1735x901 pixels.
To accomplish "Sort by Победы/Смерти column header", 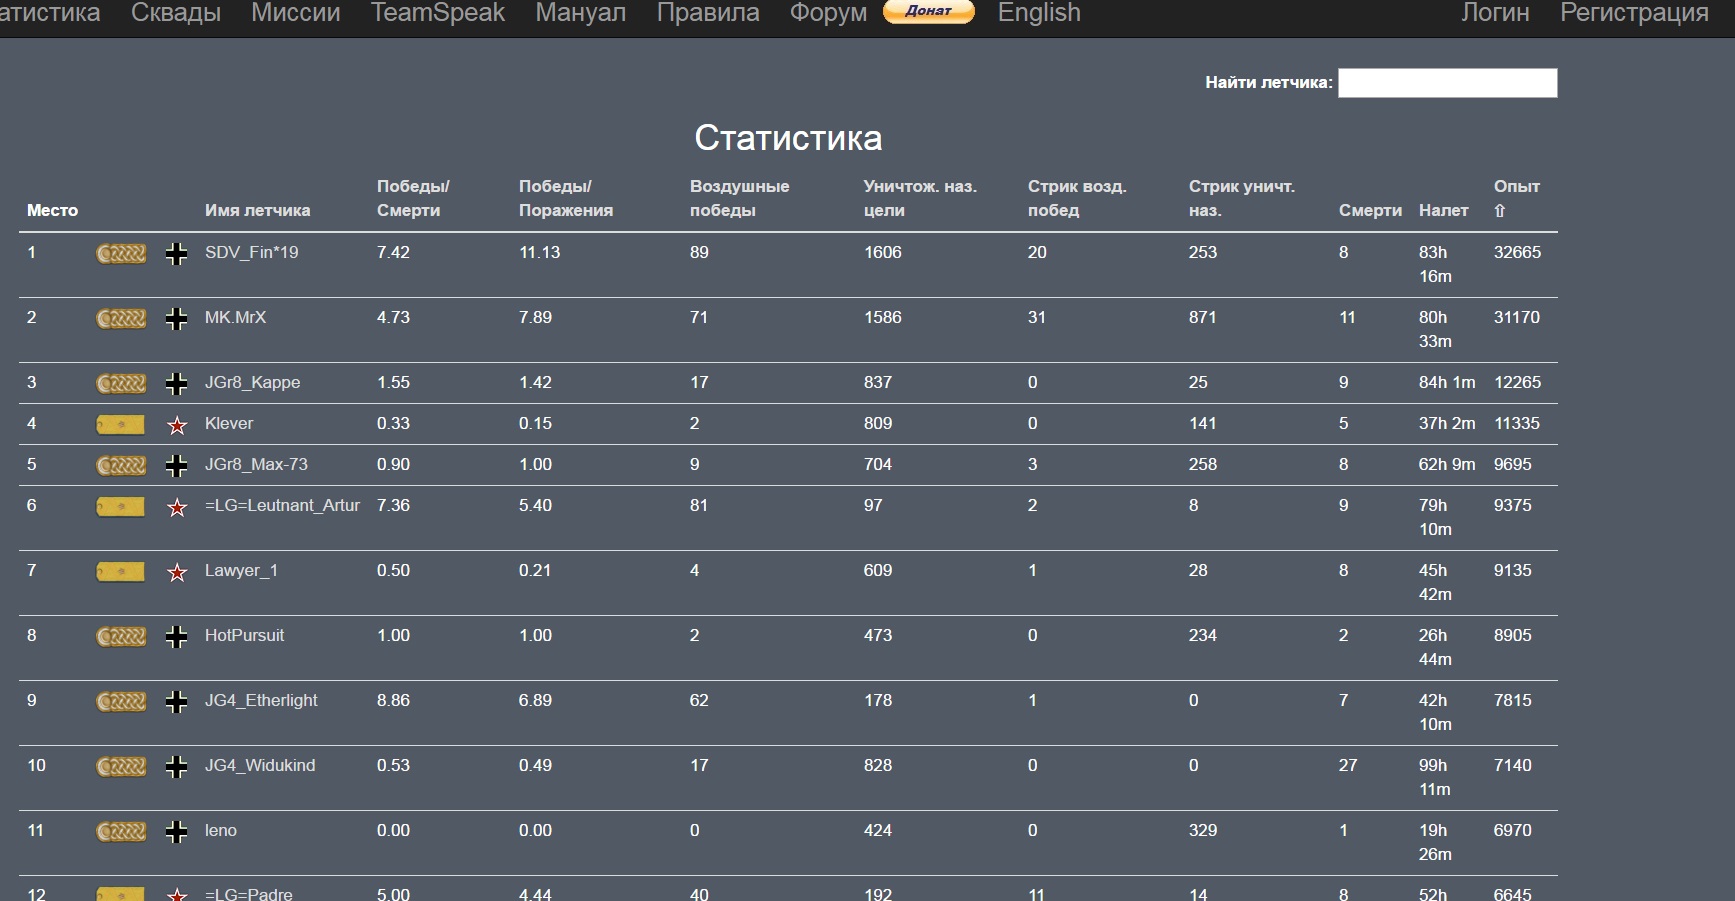I will coord(413,198).
